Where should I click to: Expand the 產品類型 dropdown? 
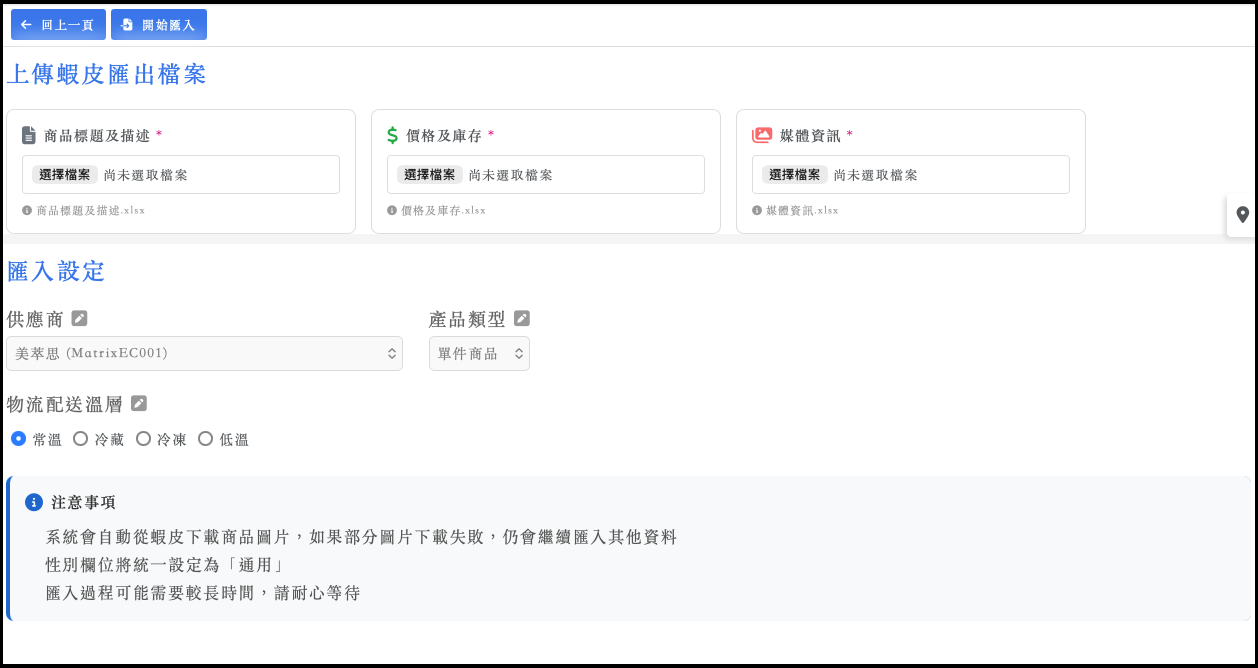tap(479, 353)
